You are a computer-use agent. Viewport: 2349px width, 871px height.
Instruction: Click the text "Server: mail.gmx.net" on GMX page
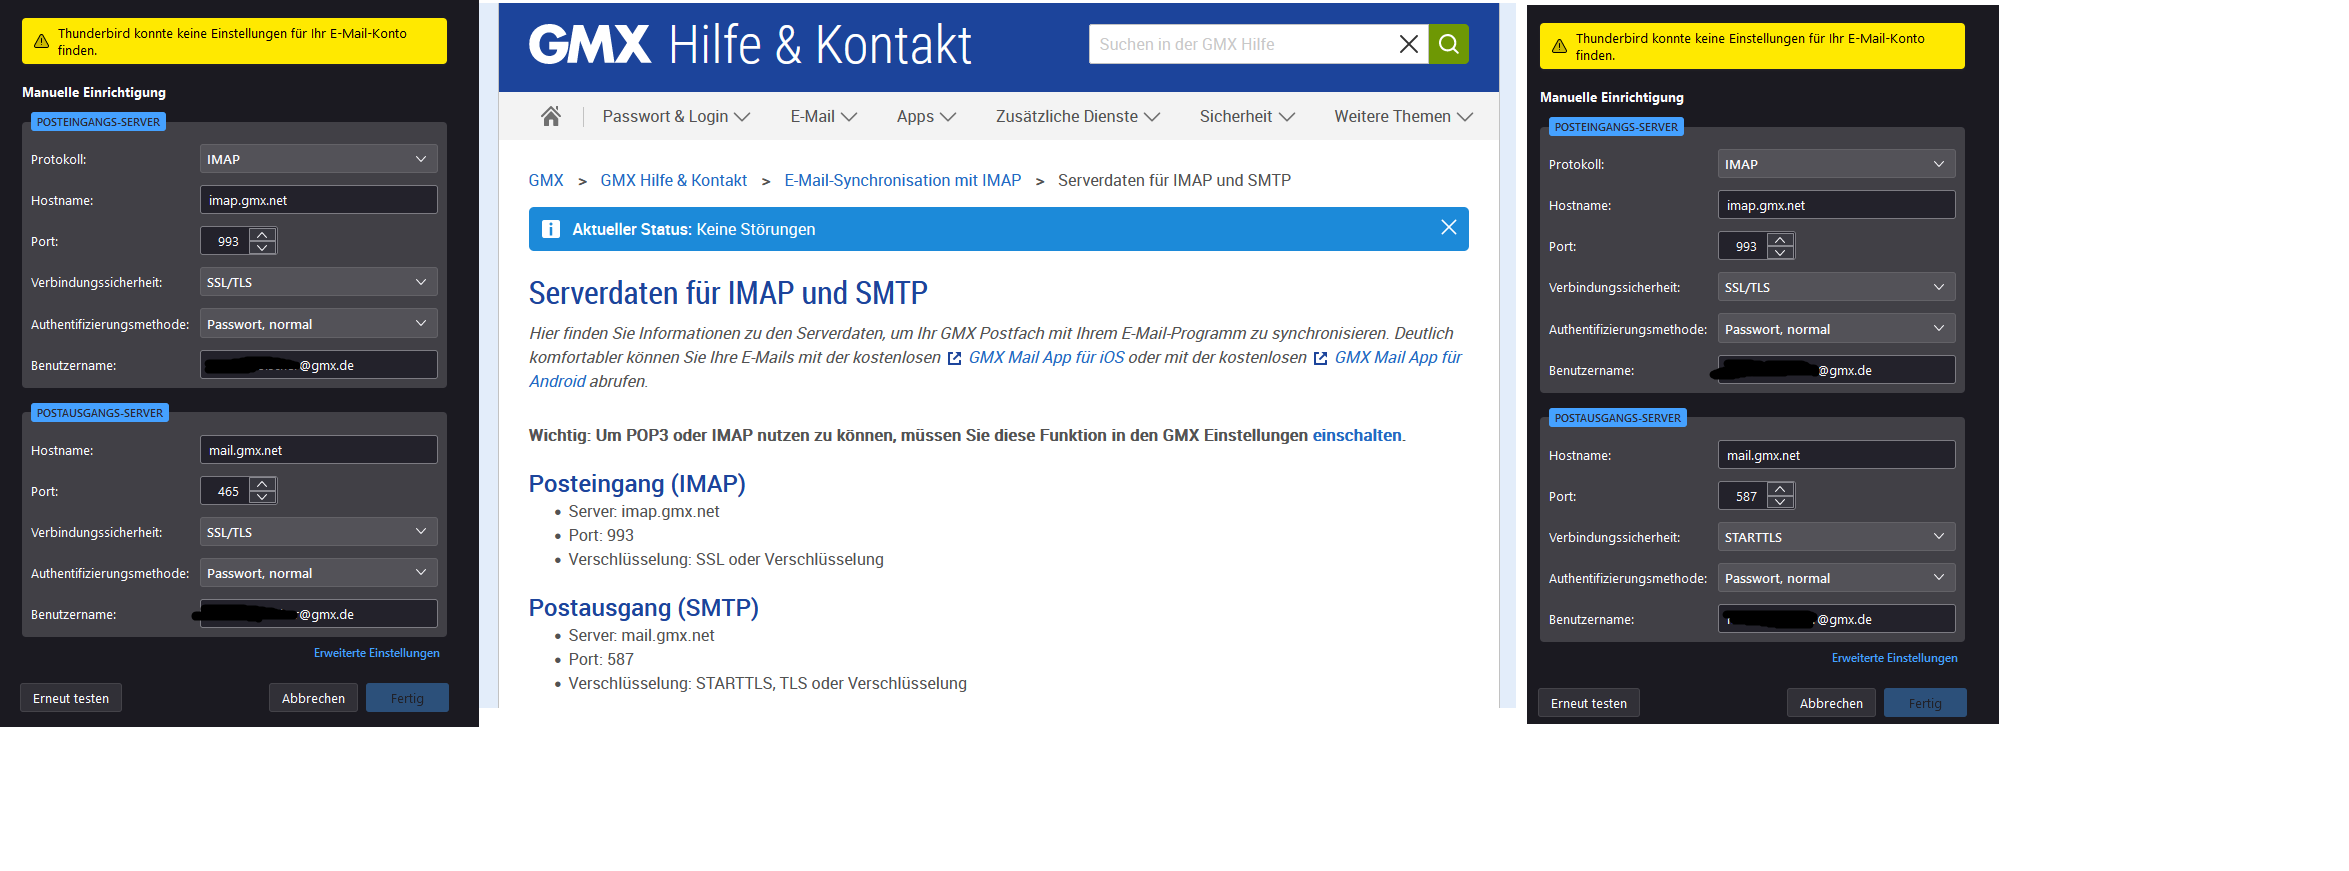pos(641,636)
